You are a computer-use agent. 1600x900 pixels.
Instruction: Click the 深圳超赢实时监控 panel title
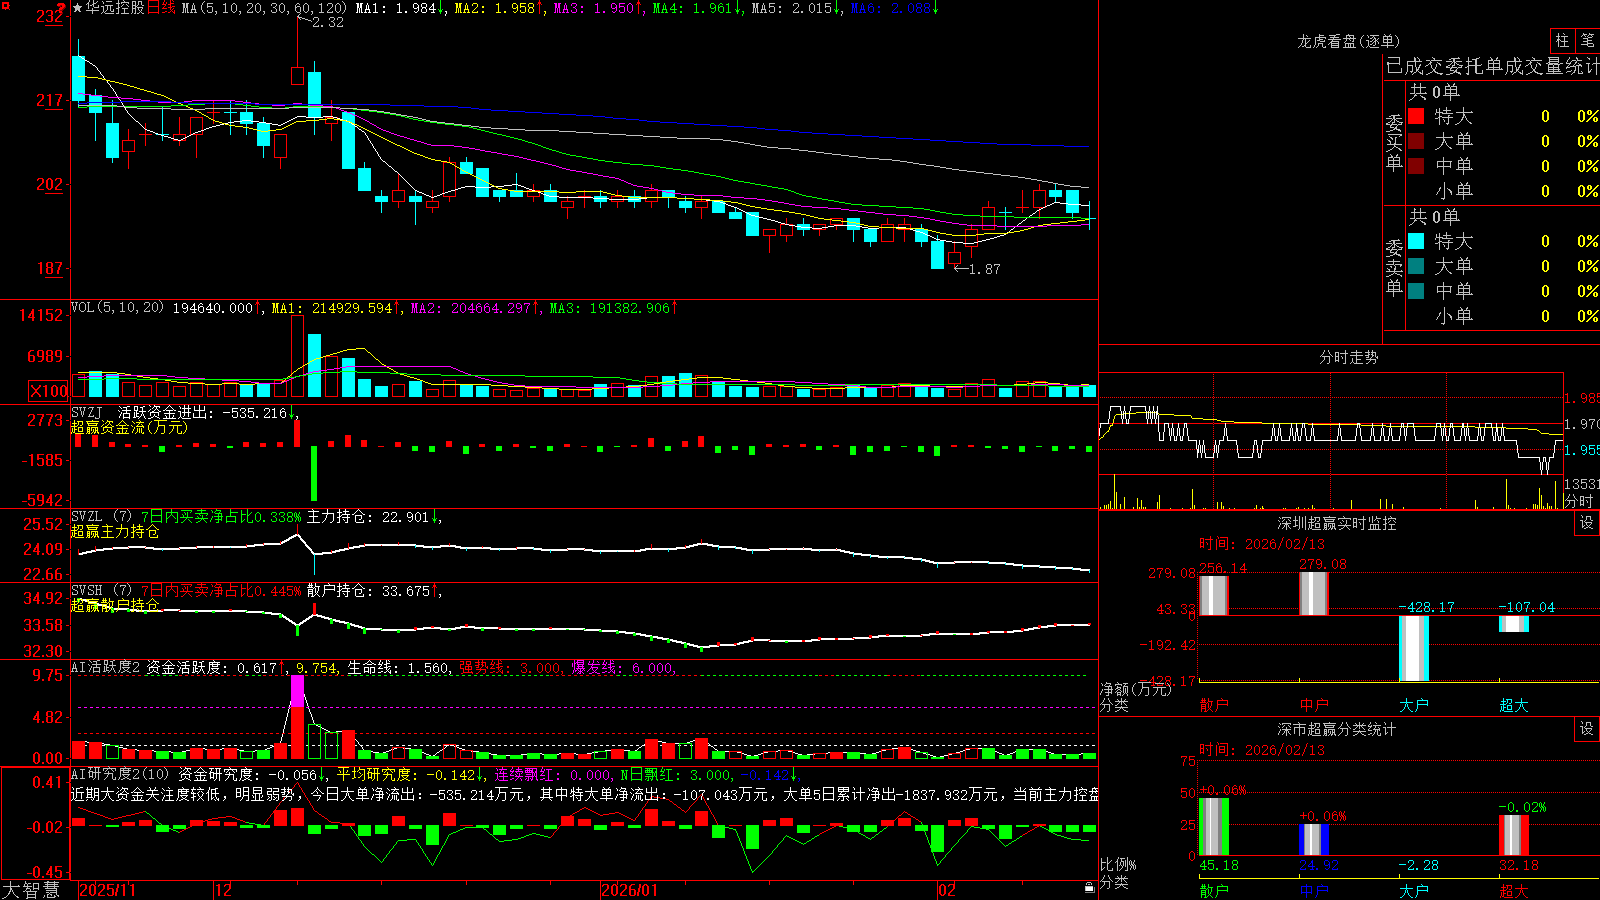[x=1337, y=523]
